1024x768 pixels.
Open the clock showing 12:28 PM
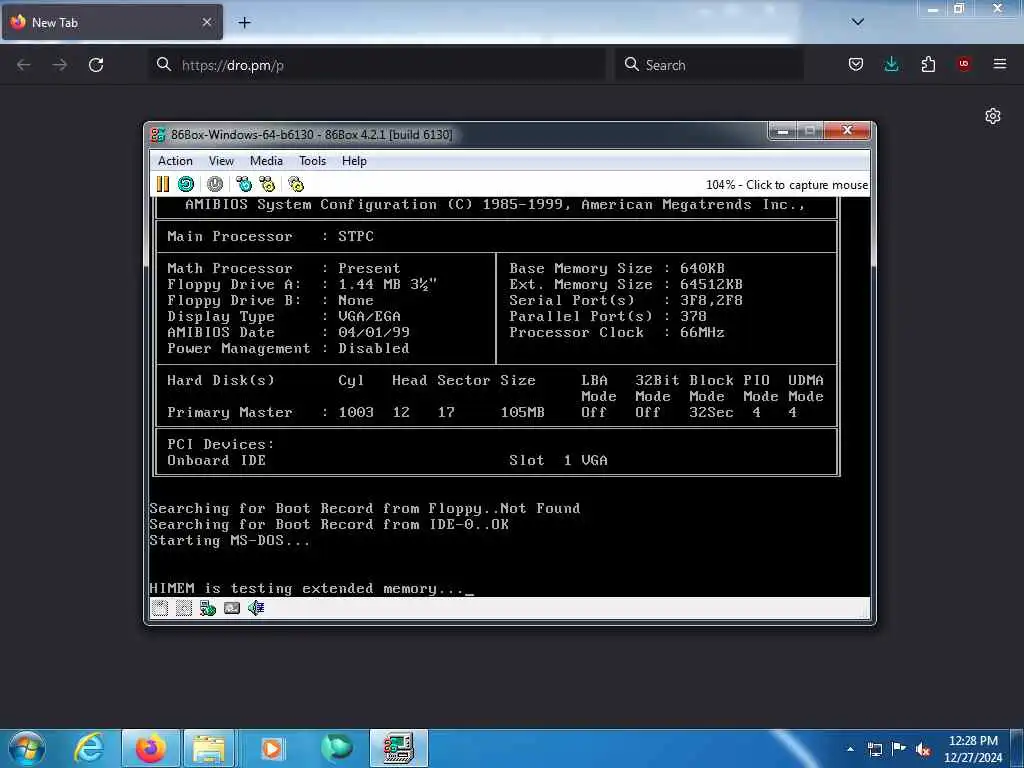973,749
